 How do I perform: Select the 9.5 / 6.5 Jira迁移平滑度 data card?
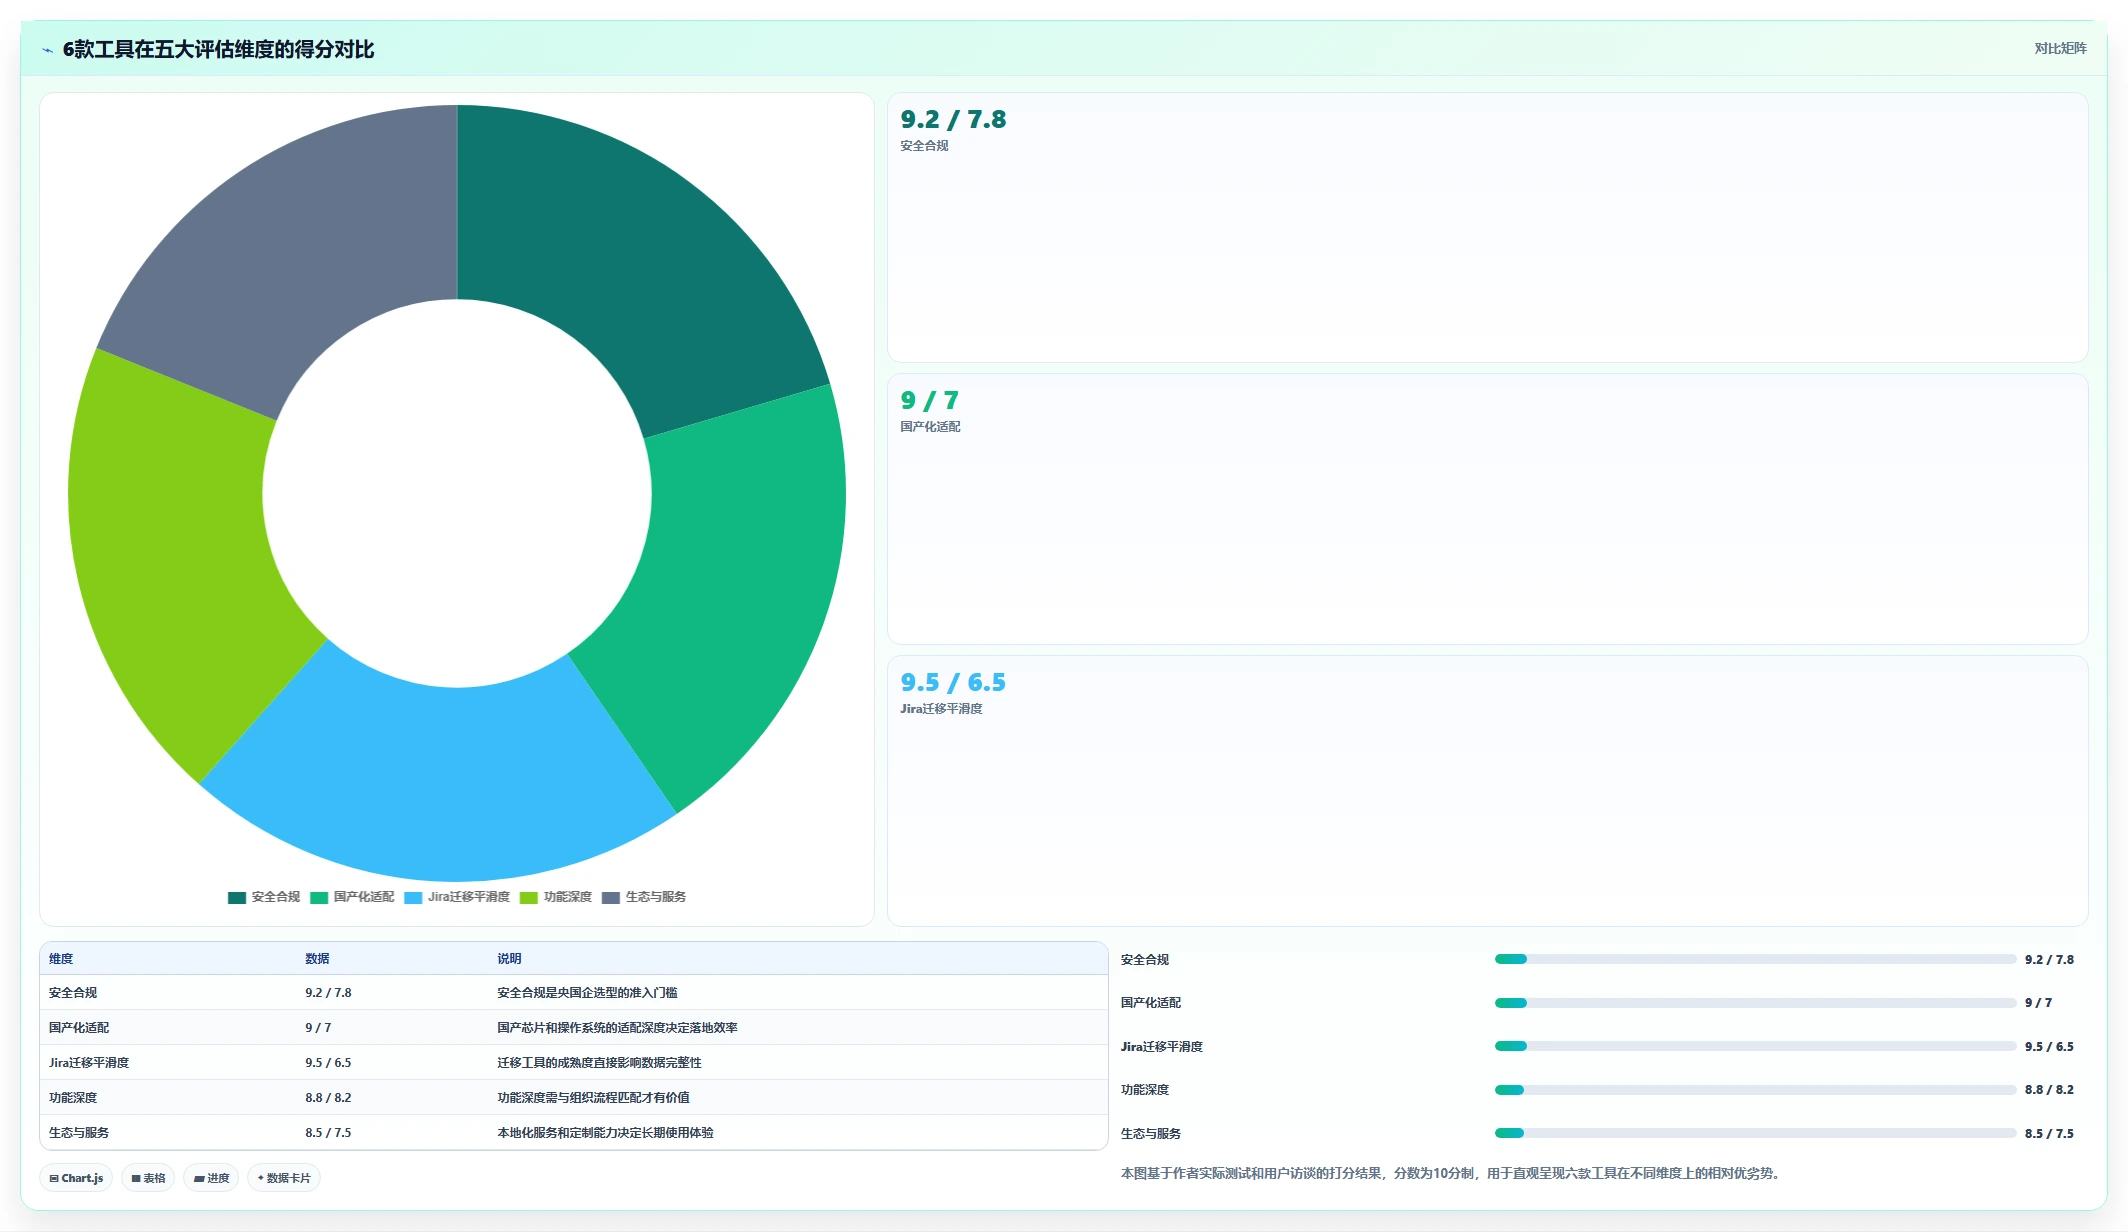point(1487,791)
